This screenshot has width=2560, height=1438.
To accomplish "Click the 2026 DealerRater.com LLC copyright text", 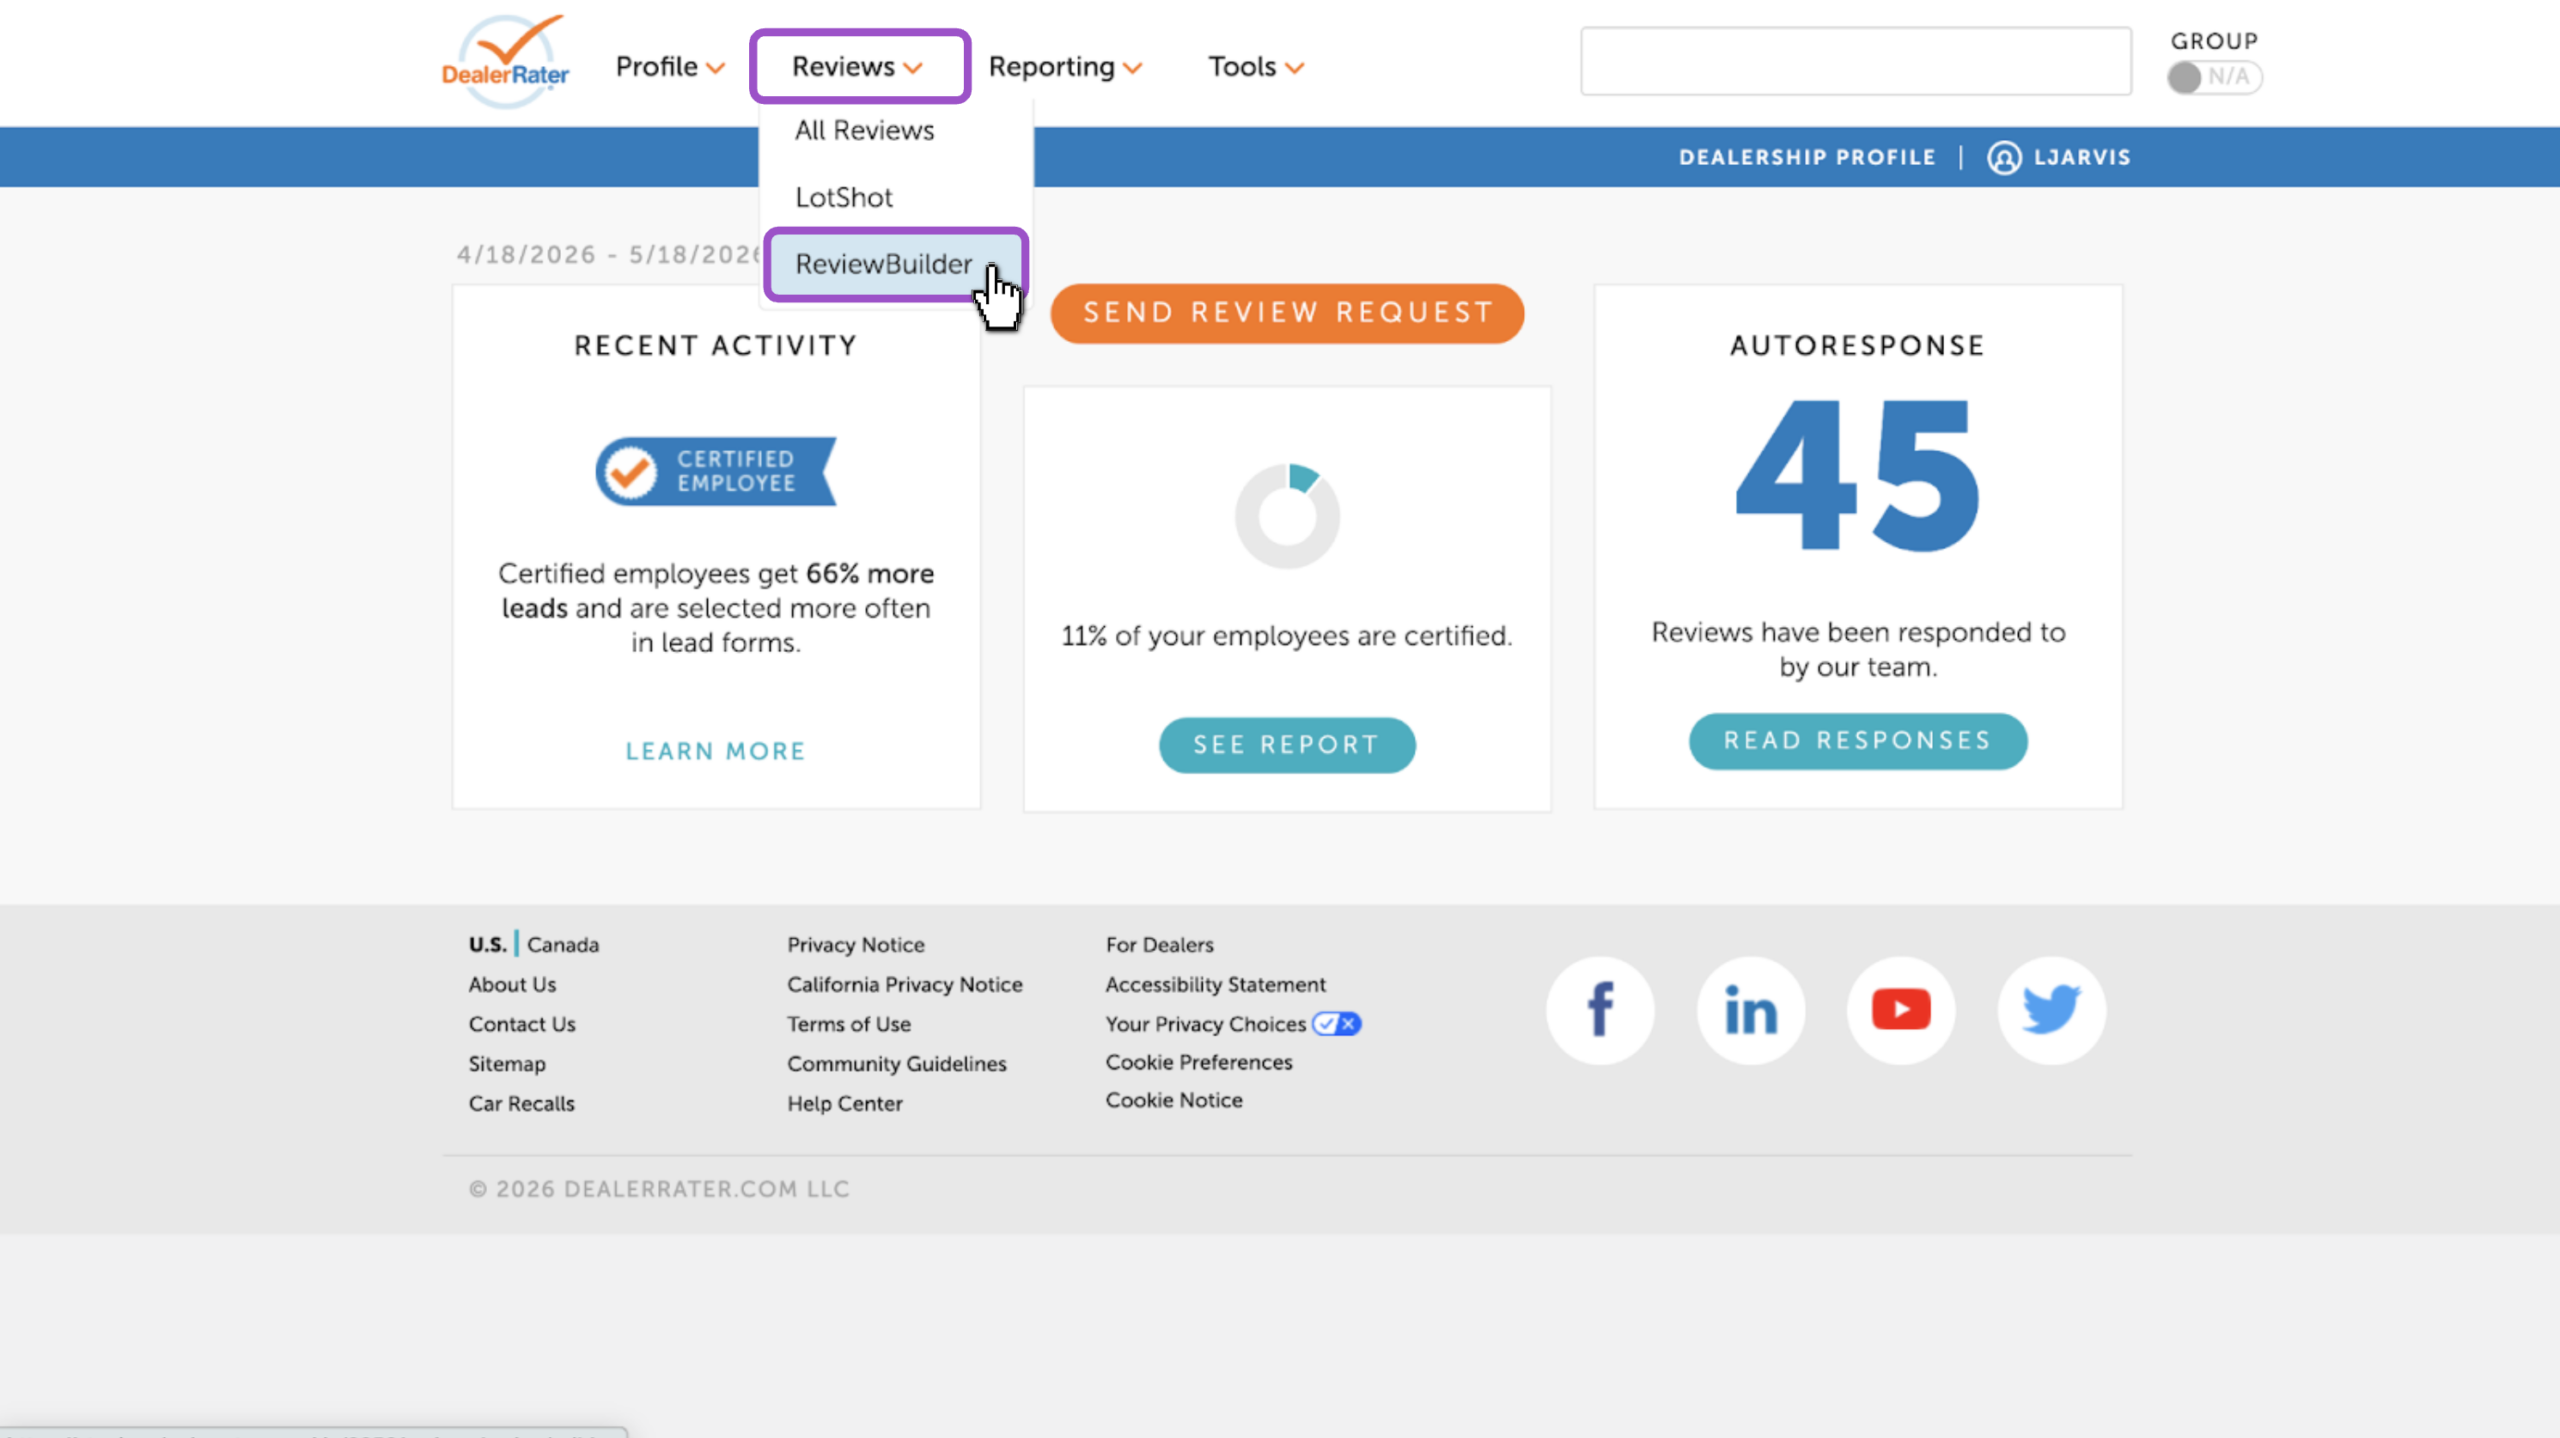I will [659, 1189].
